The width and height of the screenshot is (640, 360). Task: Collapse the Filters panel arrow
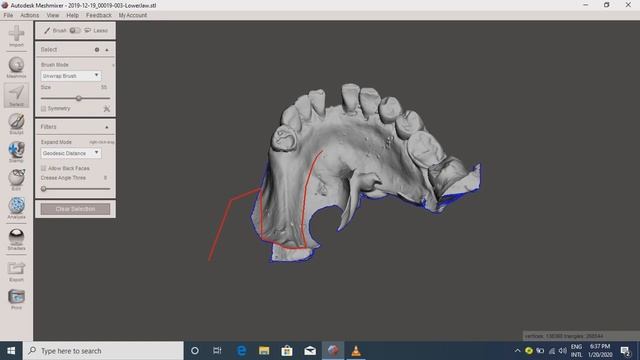tap(107, 127)
